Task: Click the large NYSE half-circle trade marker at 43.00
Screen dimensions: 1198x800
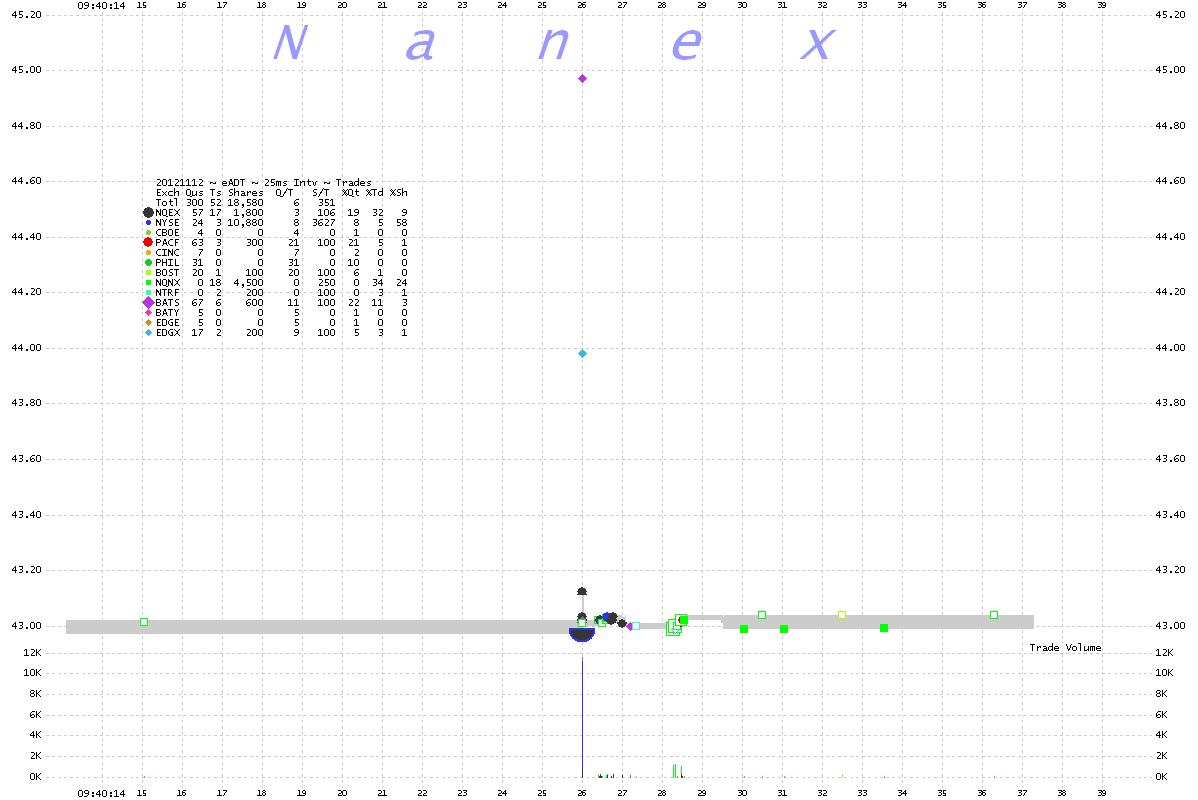Action: pyautogui.click(x=582, y=635)
